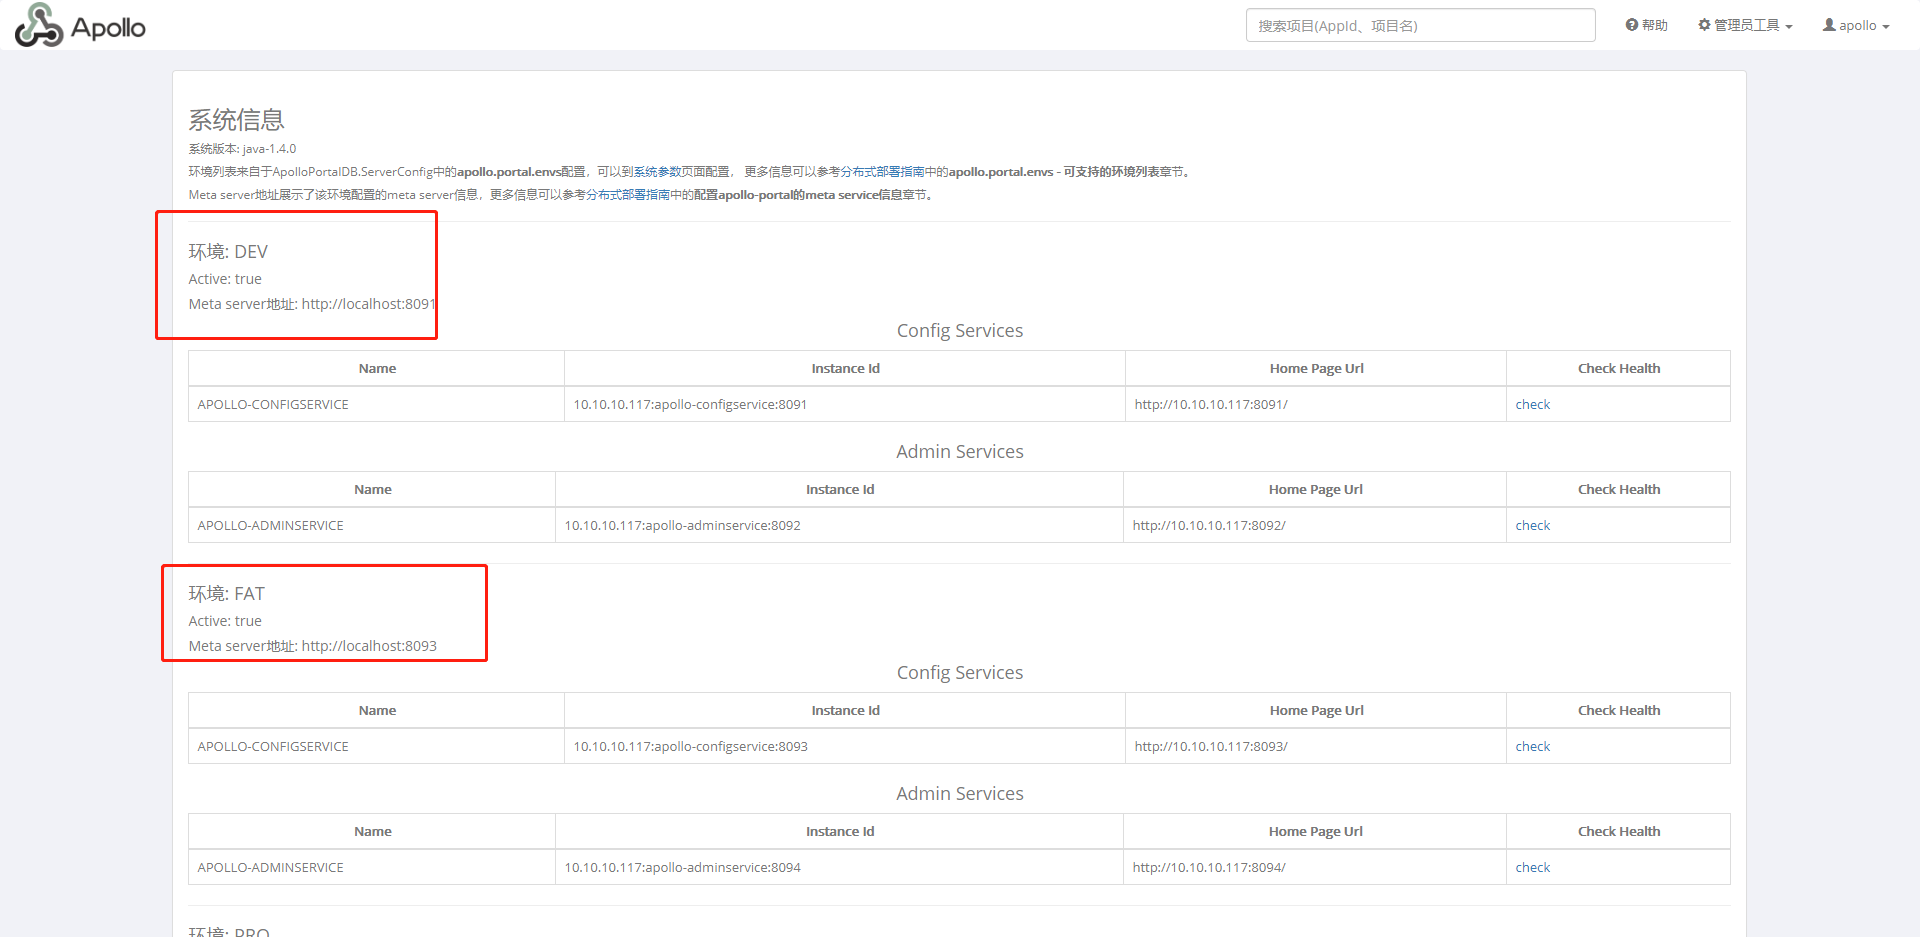Open 分布式部署指南 link in Meta server line
Screen dimensions: 1920x937
(x=628, y=195)
